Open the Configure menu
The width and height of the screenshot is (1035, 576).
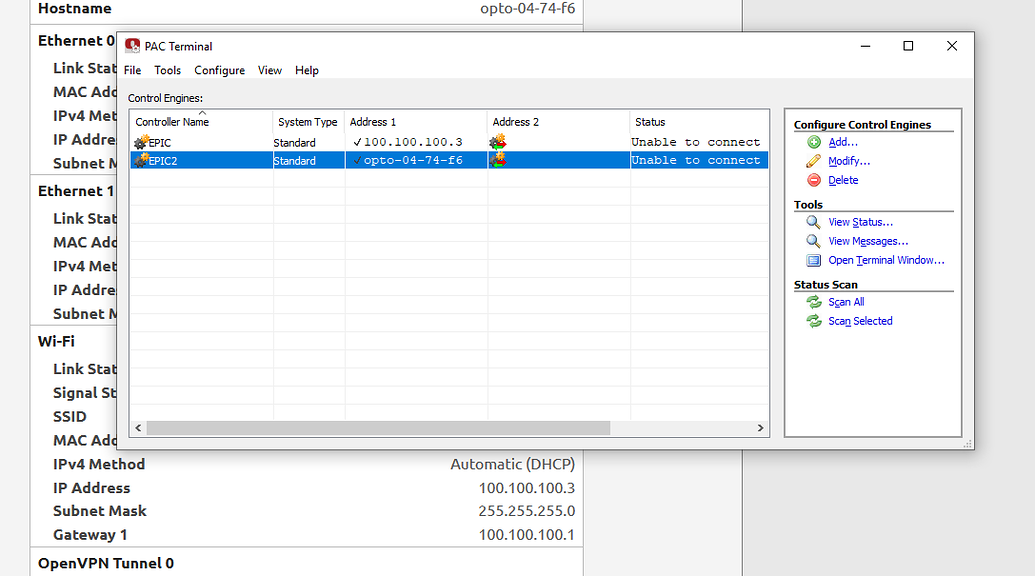point(219,70)
